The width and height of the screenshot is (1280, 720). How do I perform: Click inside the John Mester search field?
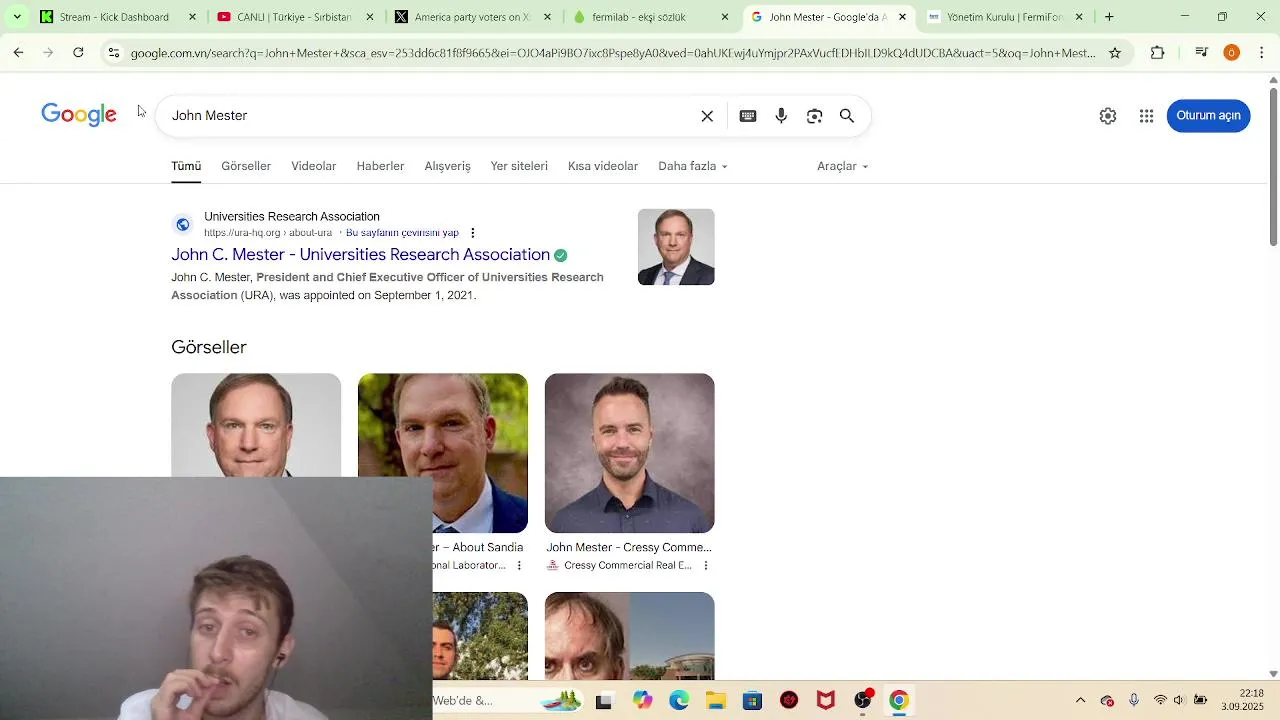pos(430,116)
